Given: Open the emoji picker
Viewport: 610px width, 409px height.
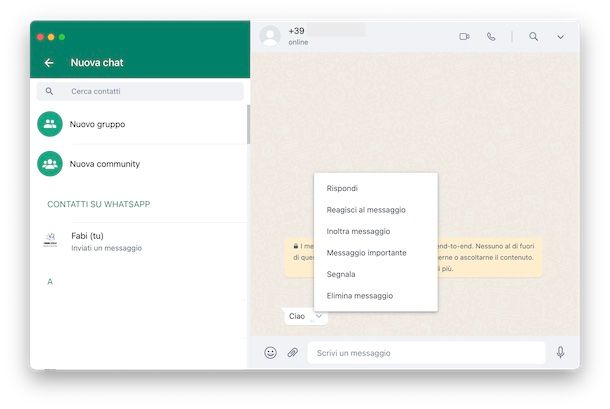Looking at the screenshot, I should coord(270,353).
